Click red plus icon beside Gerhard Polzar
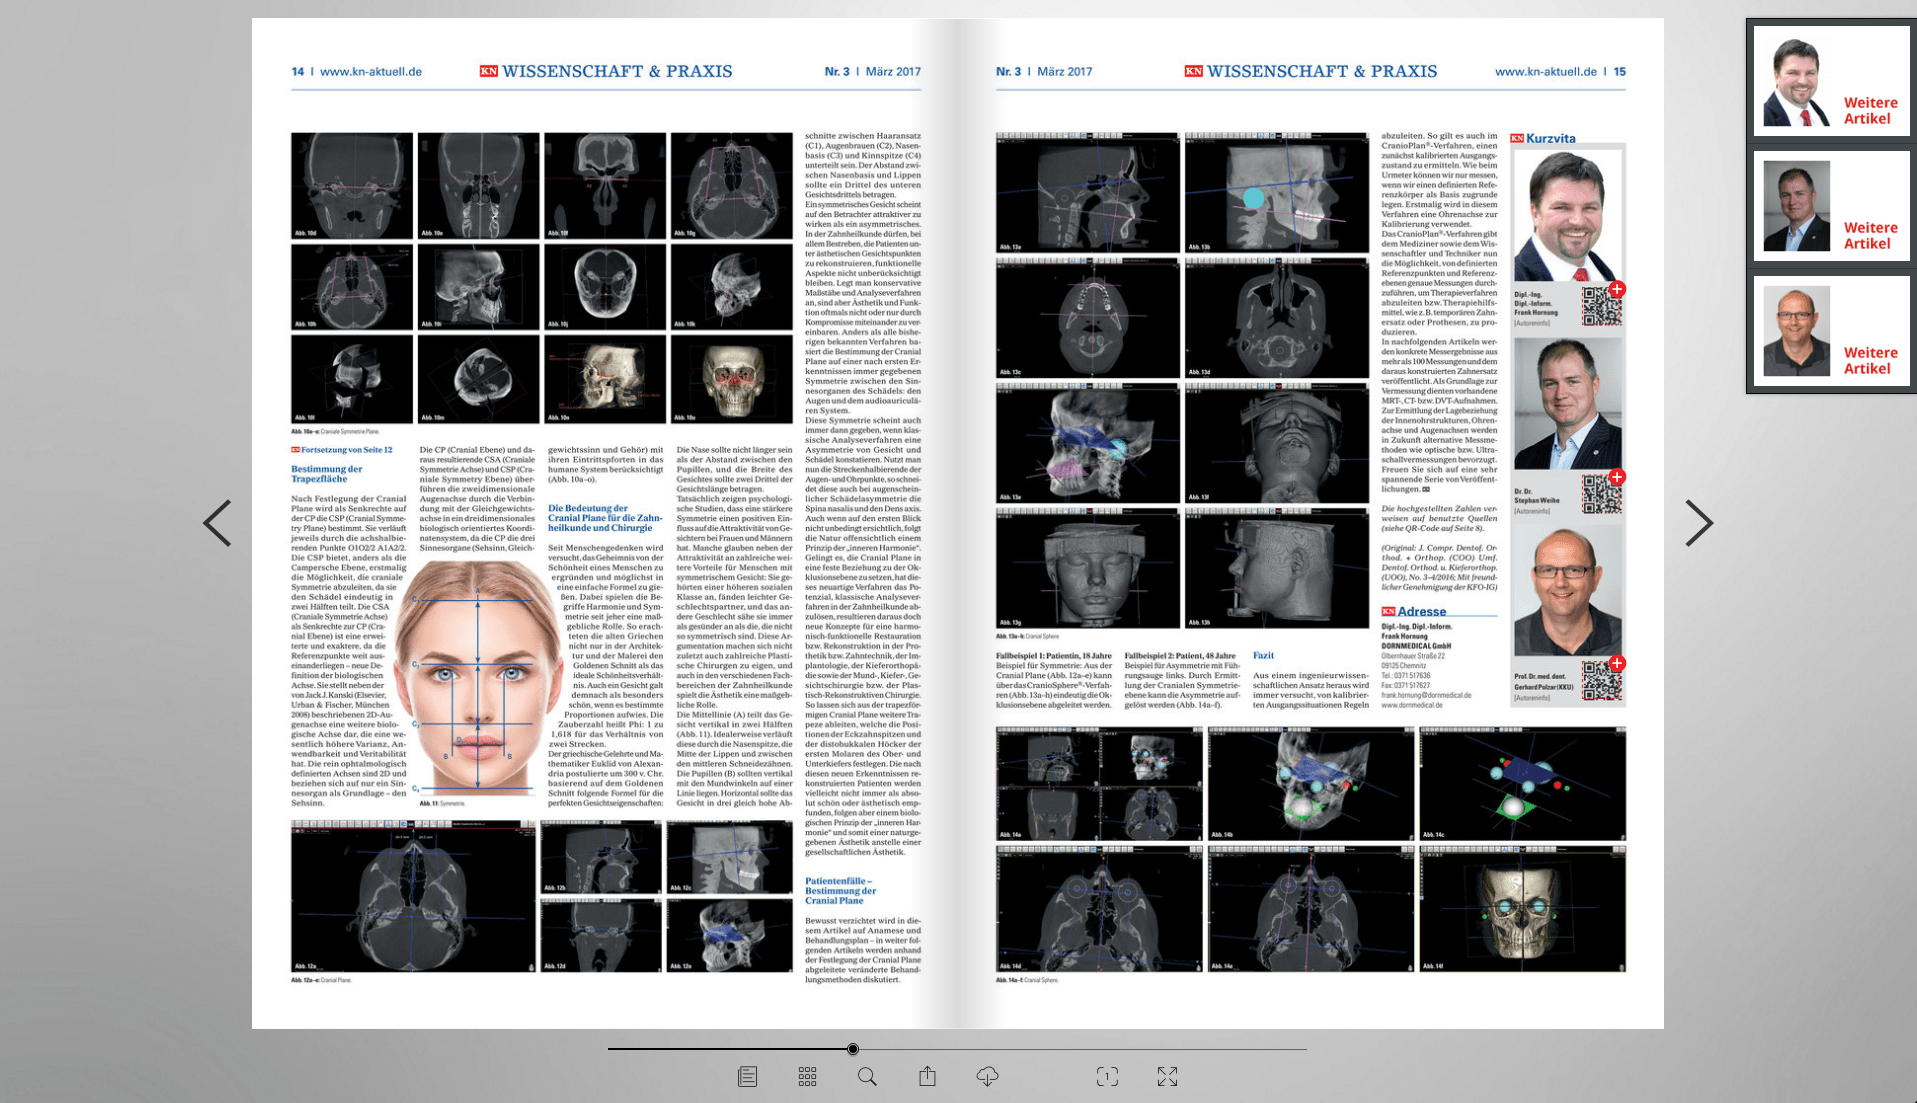1917x1103 pixels. [1616, 663]
